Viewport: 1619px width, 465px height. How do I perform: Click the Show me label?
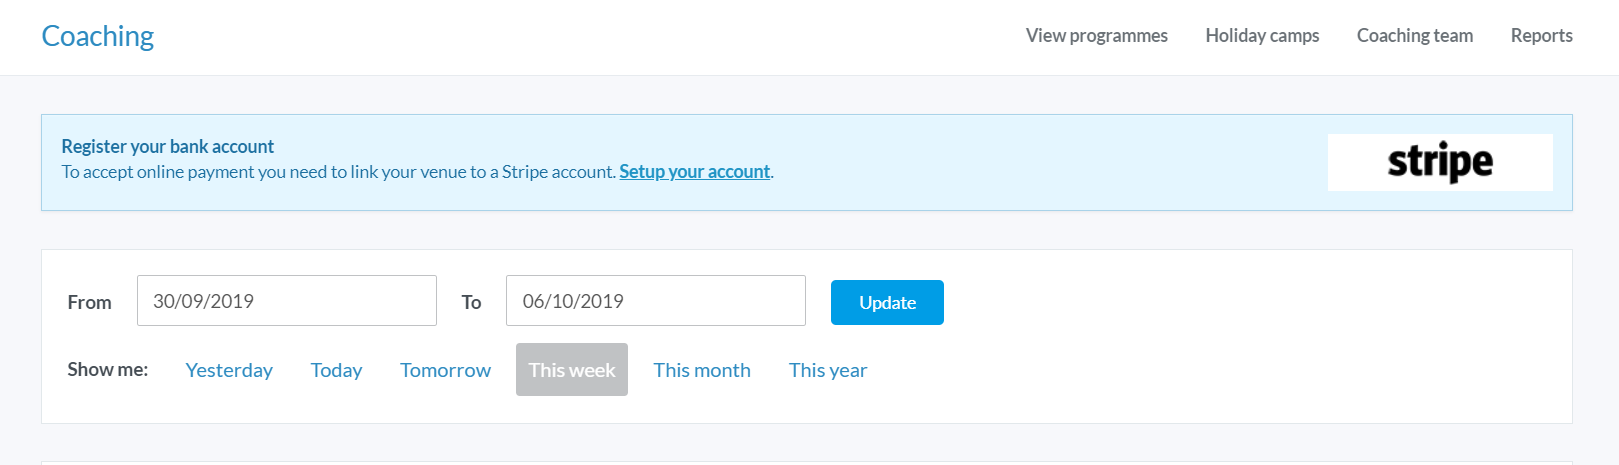coord(107,370)
